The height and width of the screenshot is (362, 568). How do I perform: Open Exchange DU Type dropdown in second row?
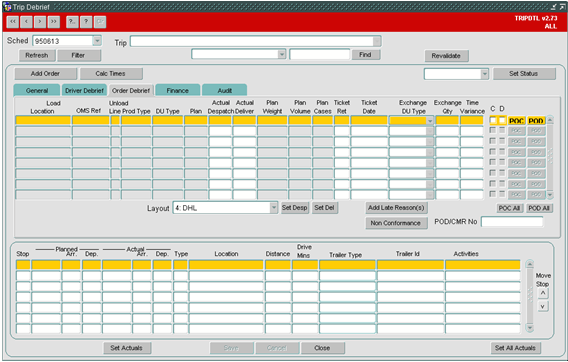coord(430,131)
